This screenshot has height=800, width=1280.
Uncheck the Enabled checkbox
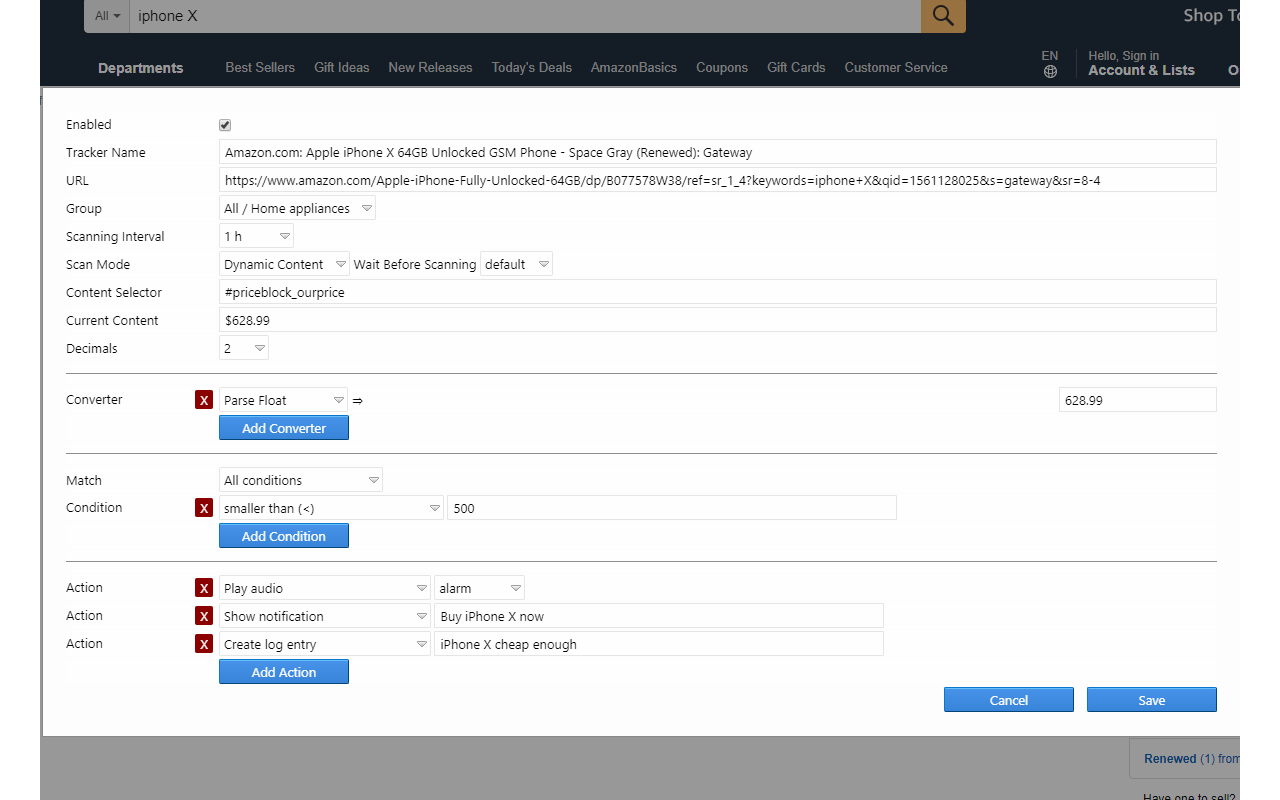pos(225,125)
